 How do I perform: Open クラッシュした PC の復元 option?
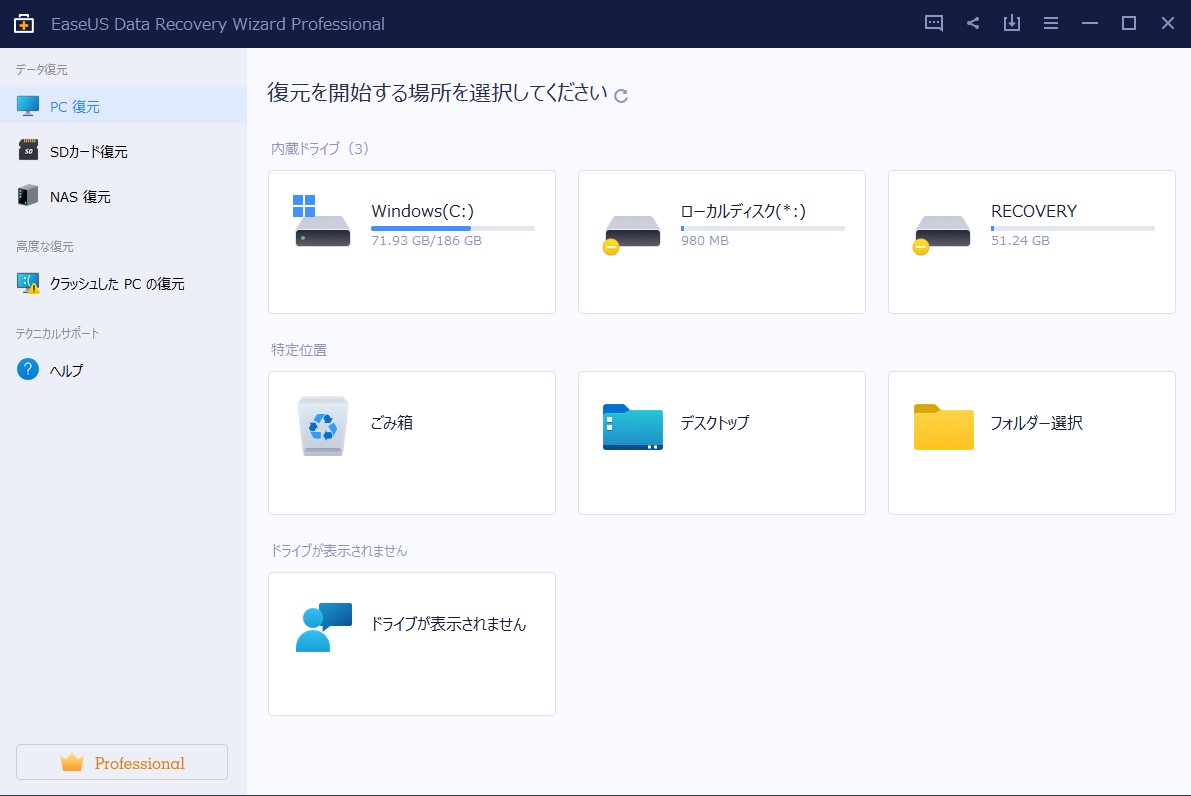pyautogui.click(x=117, y=284)
